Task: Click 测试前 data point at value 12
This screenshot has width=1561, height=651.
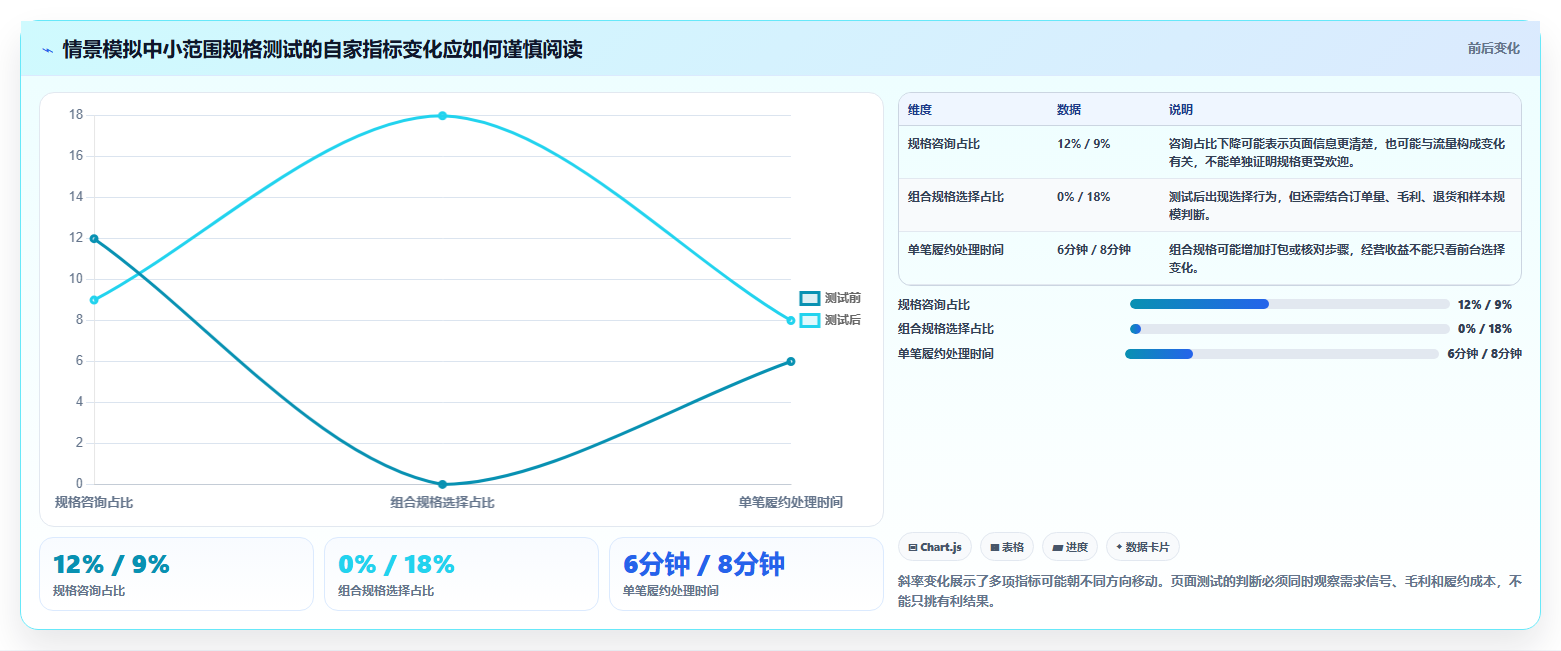Action: 94,239
